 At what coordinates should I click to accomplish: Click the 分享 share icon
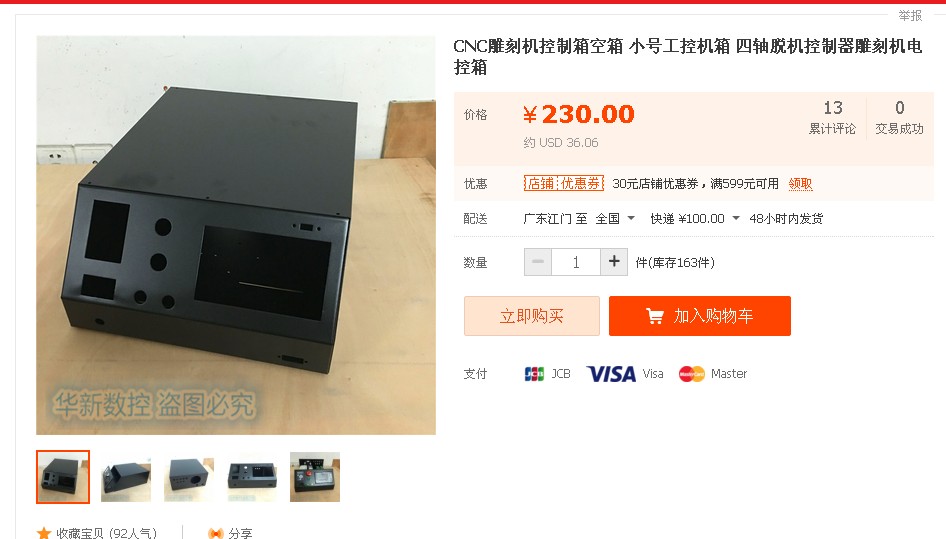[215, 534]
